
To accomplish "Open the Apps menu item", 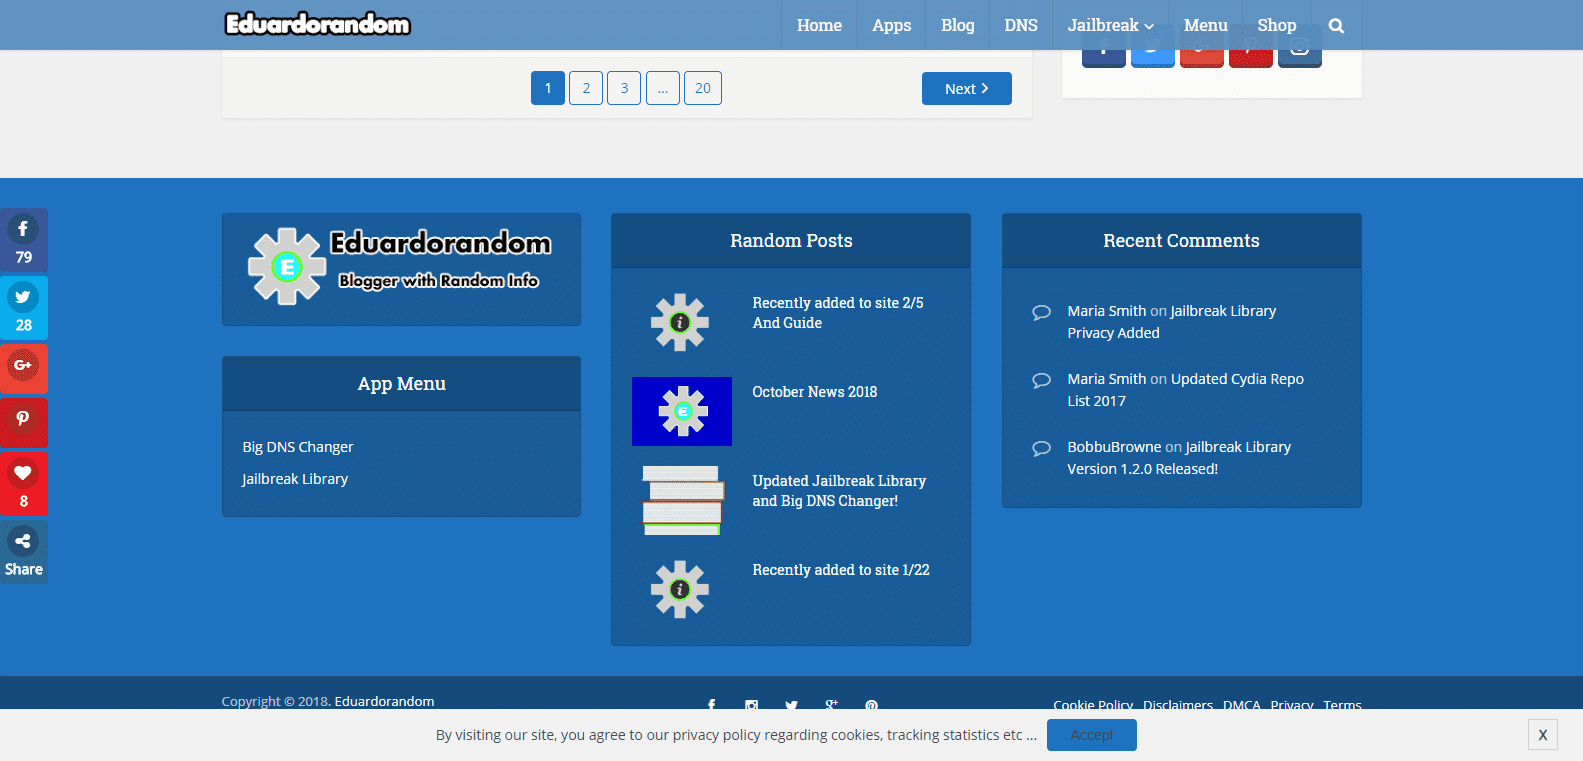I will click(x=891, y=26).
